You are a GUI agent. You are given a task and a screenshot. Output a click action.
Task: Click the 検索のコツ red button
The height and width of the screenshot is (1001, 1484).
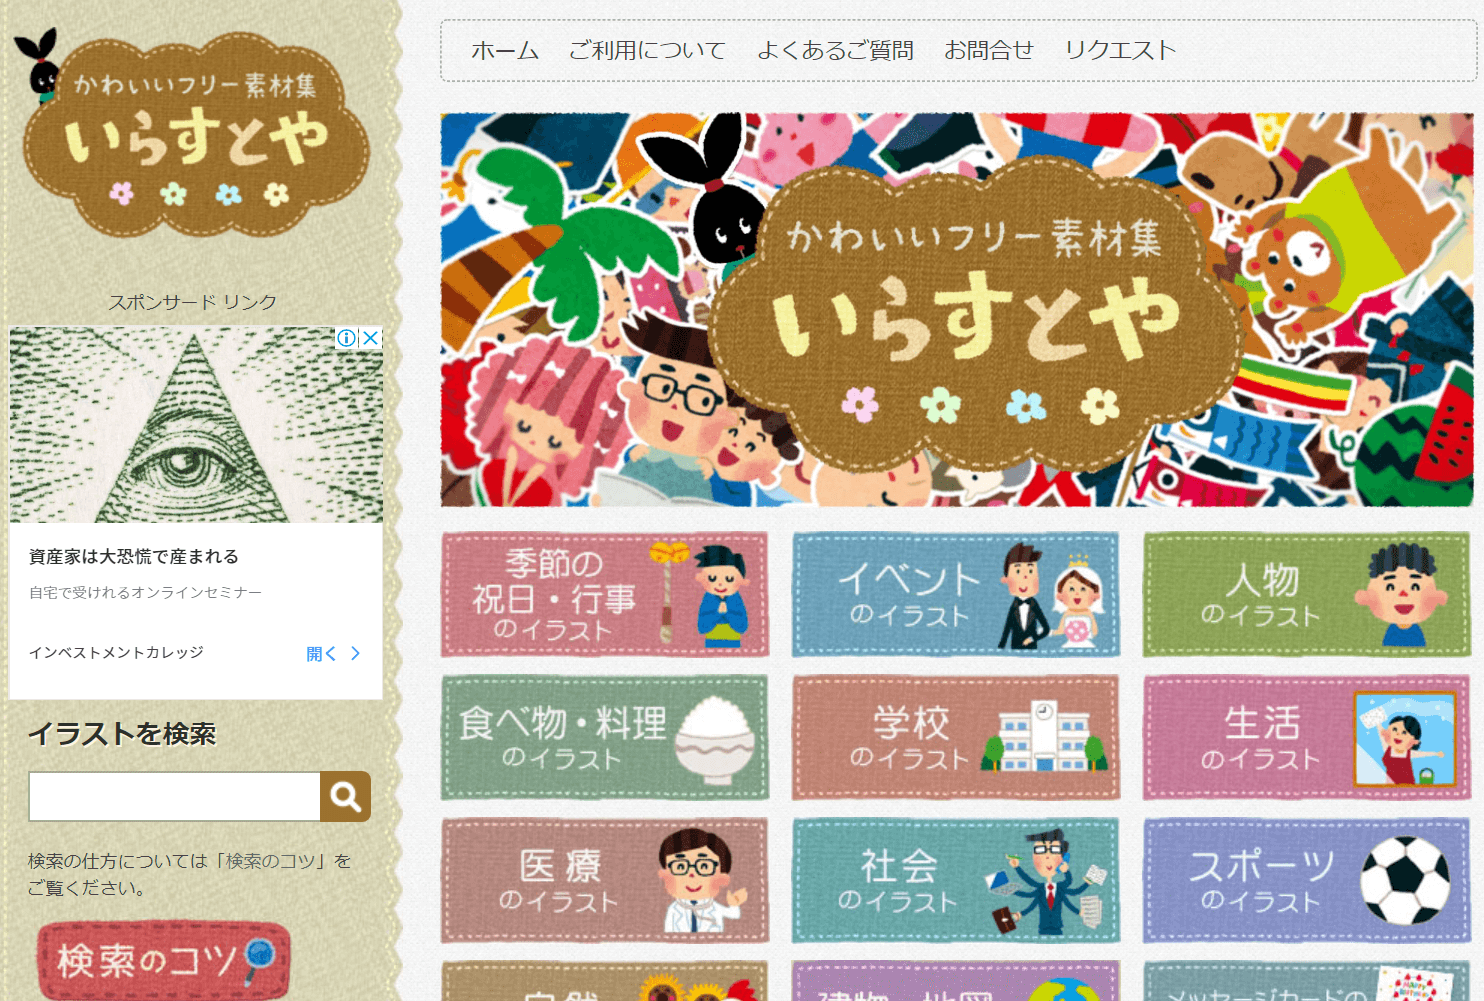[x=163, y=959]
